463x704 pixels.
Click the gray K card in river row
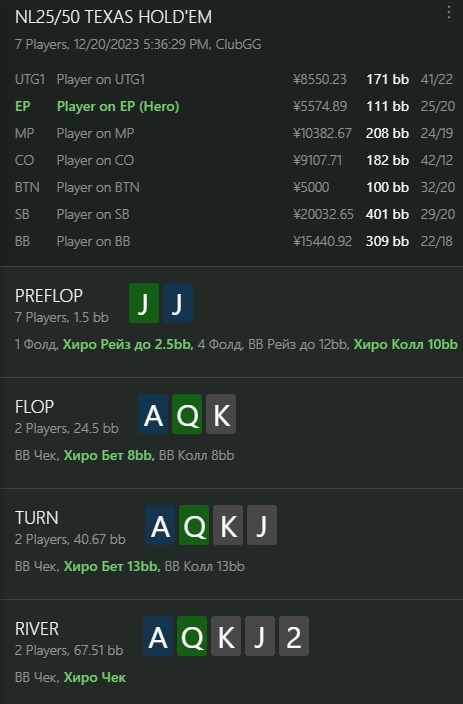coord(226,636)
